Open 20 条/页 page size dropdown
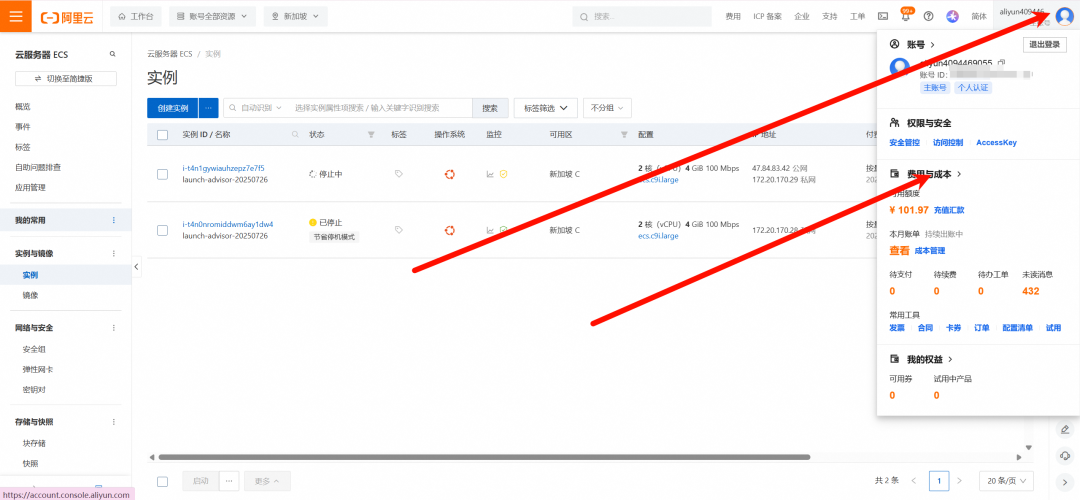Screen dimensions: 1080x500 pyautogui.click(x=1006, y=481)
